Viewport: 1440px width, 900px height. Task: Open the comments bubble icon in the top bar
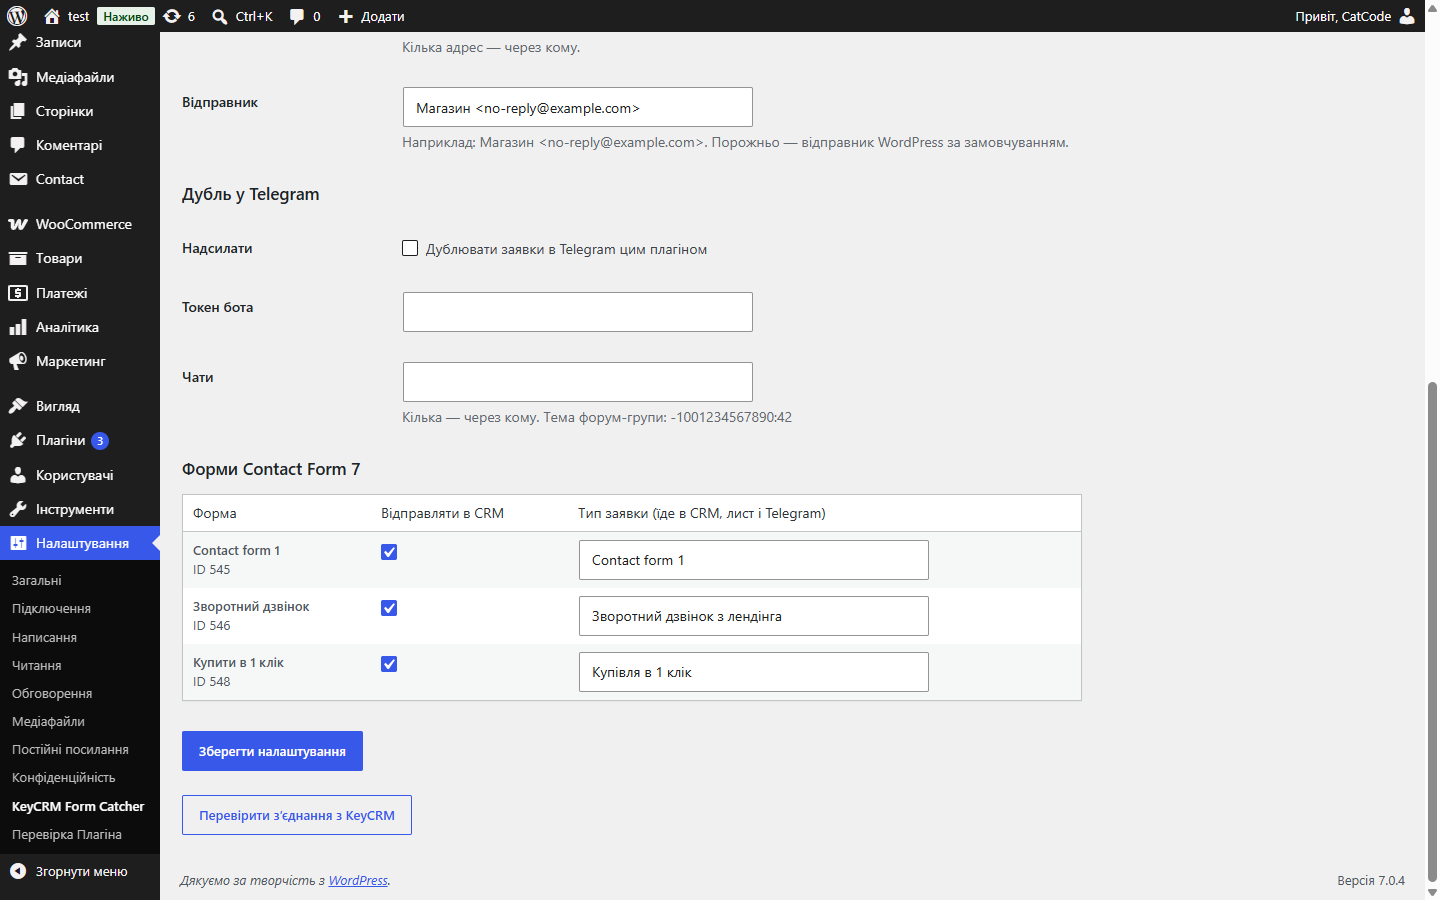pos(297,16)
